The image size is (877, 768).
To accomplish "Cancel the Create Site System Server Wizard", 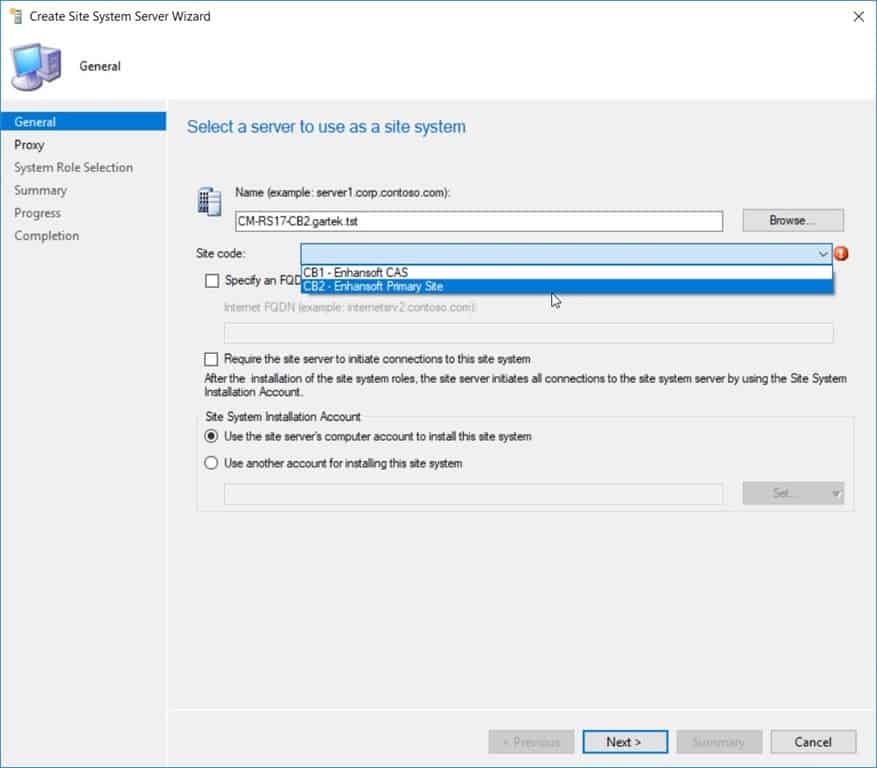I will point(812,742).
